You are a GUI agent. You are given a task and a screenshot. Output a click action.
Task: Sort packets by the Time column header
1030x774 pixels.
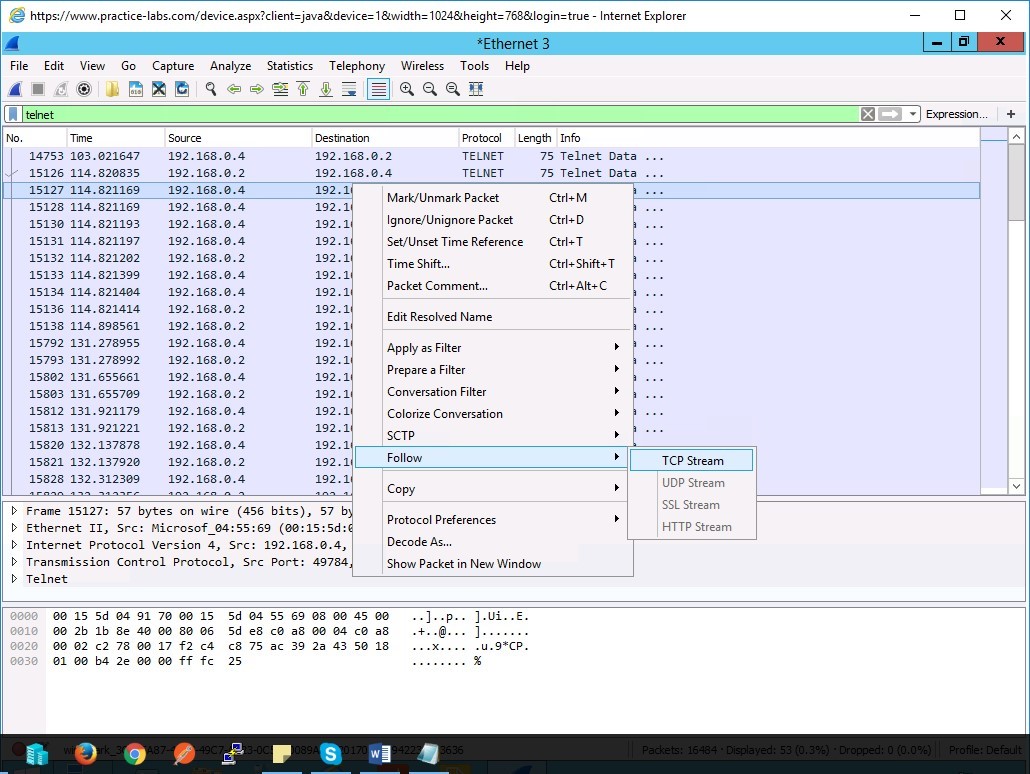pos(115,138)
